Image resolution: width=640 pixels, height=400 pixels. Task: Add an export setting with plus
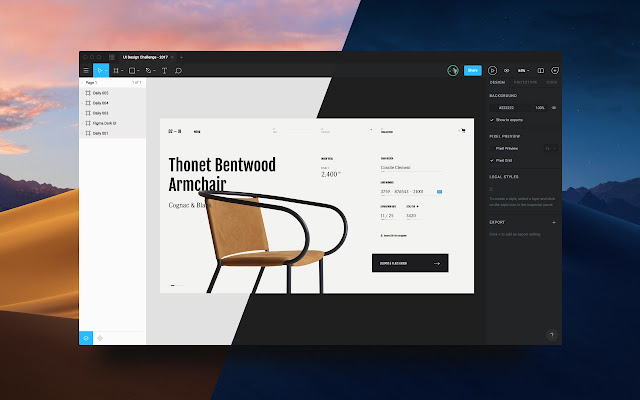(x=554, y=222)
